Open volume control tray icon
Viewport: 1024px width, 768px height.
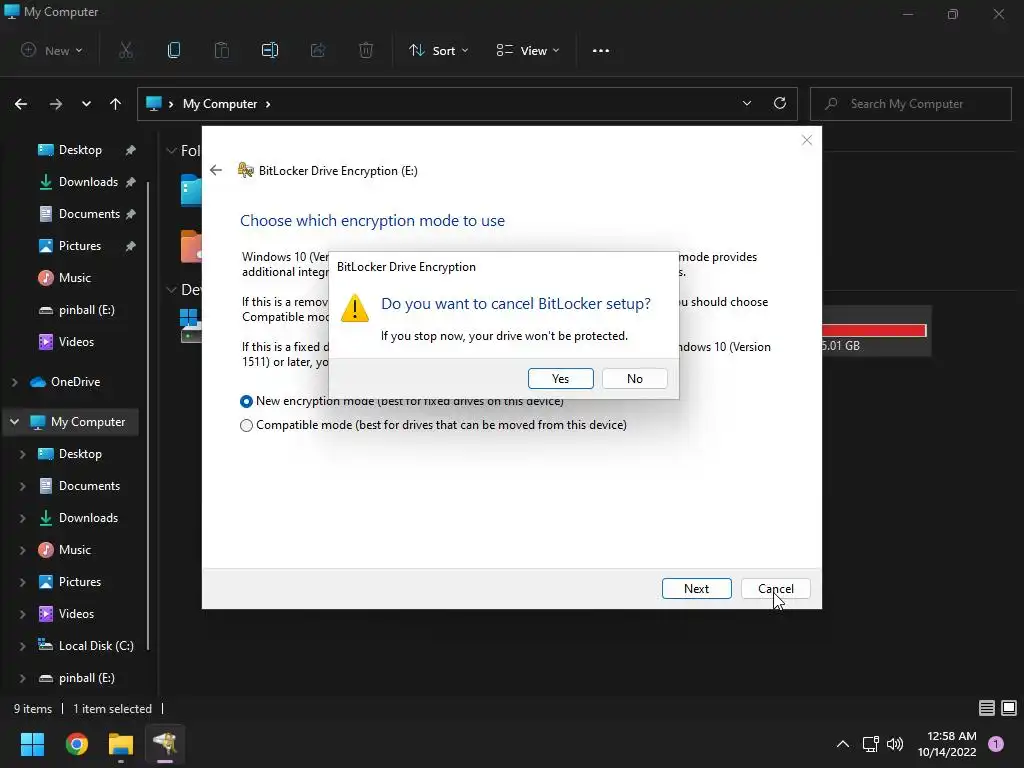click(x=895, y=744)
